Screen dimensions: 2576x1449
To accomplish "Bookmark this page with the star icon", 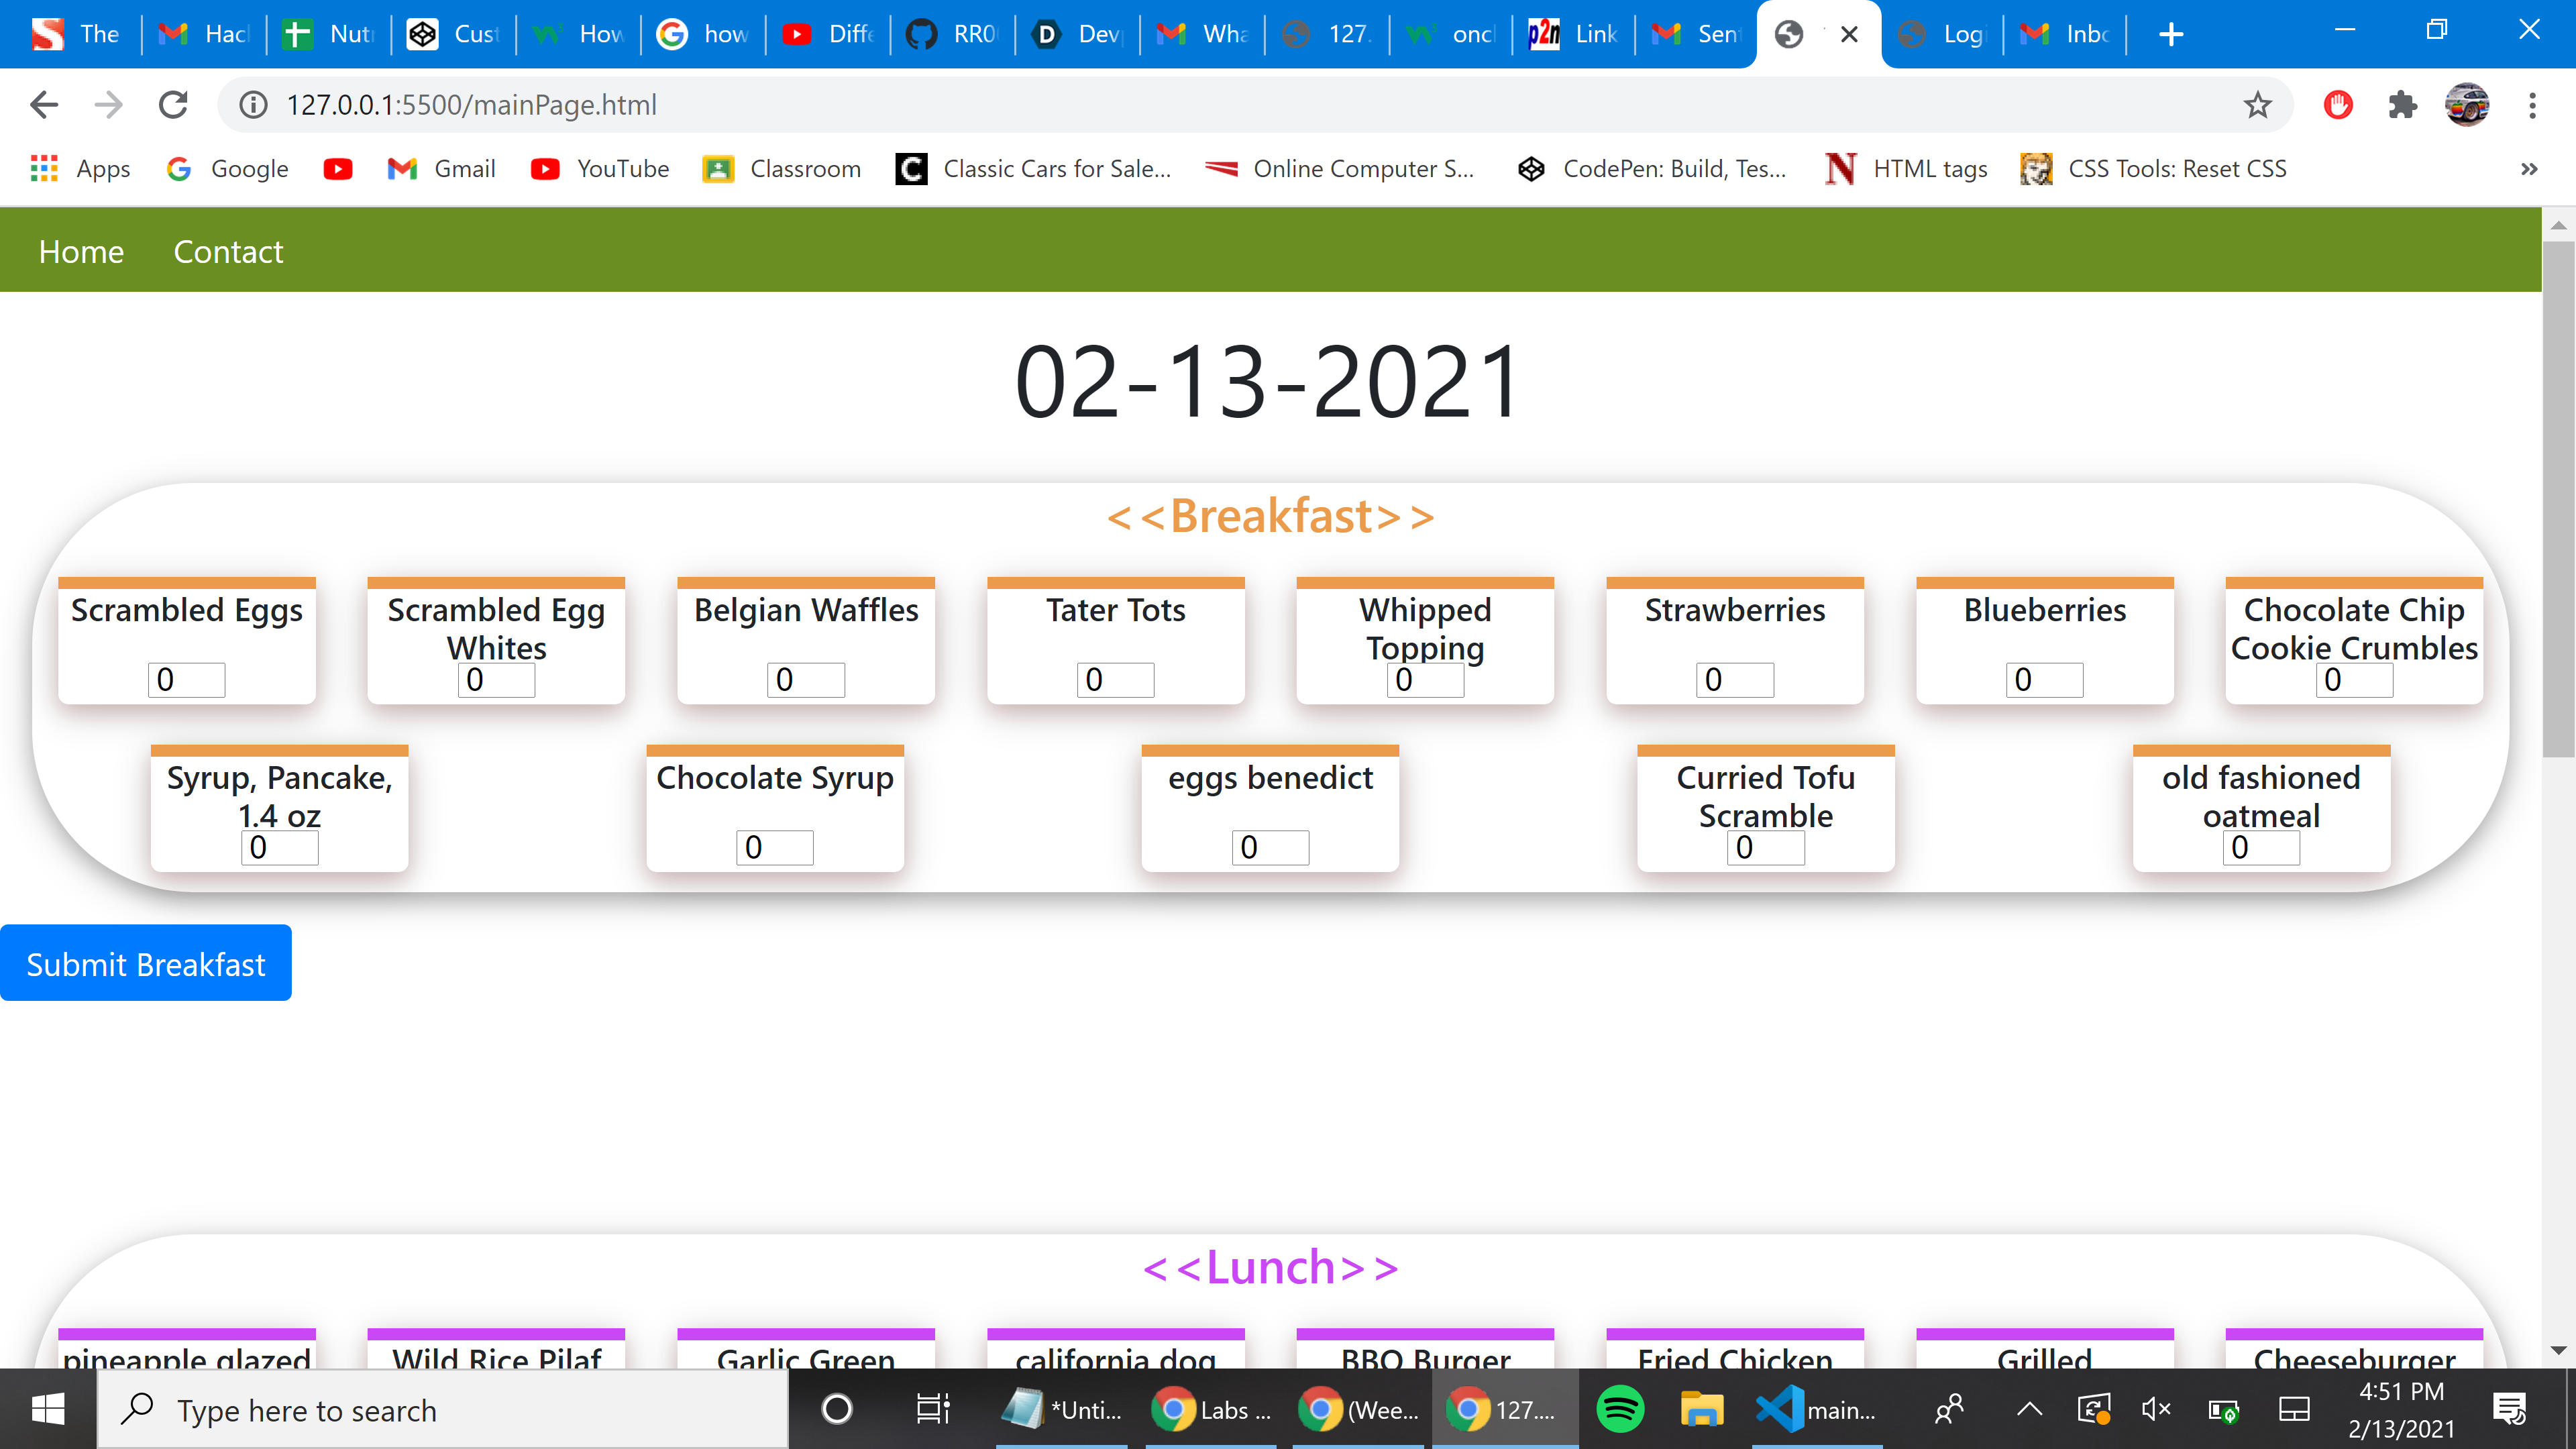I will (2257, 105).
